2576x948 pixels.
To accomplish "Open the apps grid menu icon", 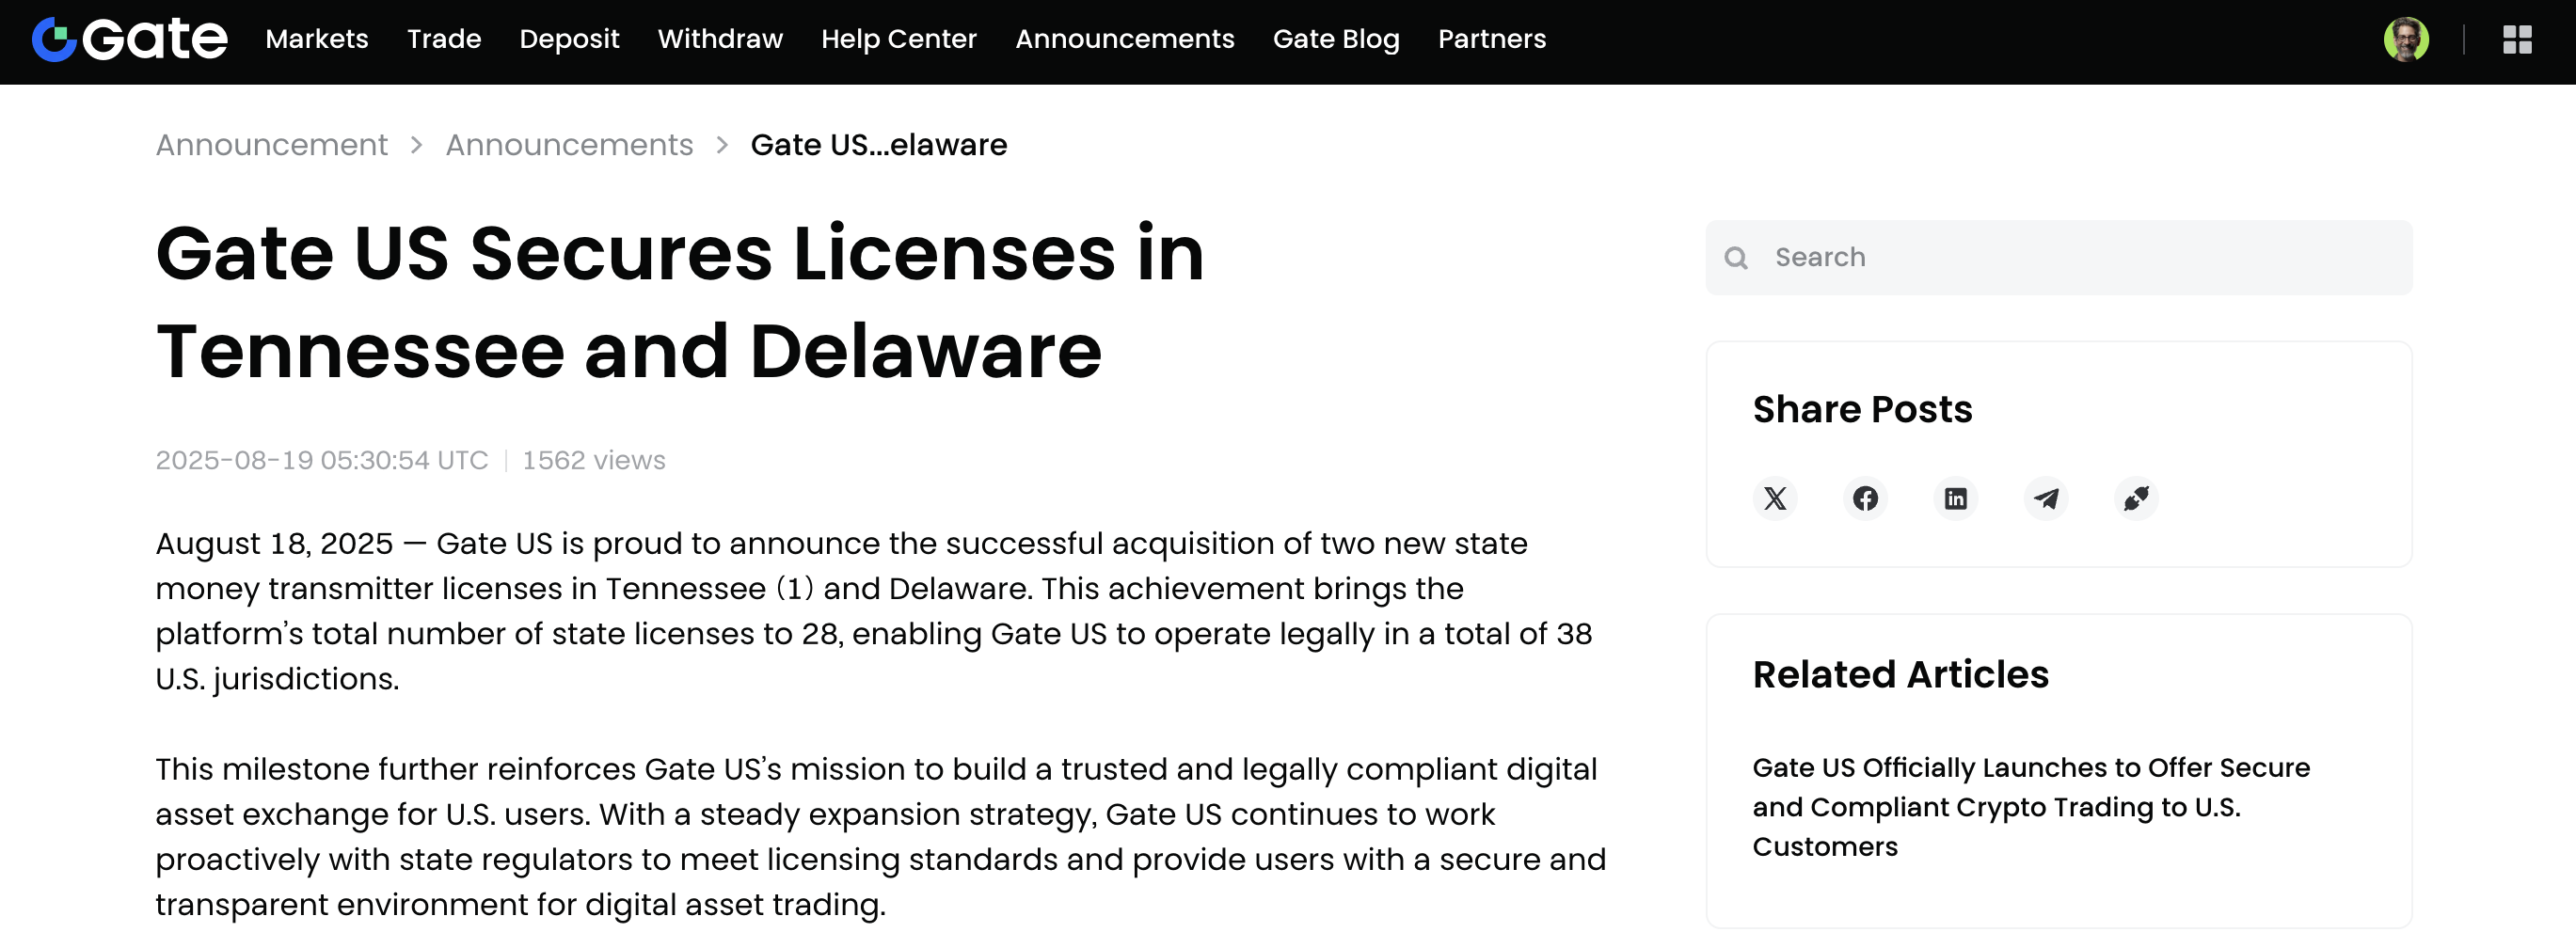I will (2517, 40).
